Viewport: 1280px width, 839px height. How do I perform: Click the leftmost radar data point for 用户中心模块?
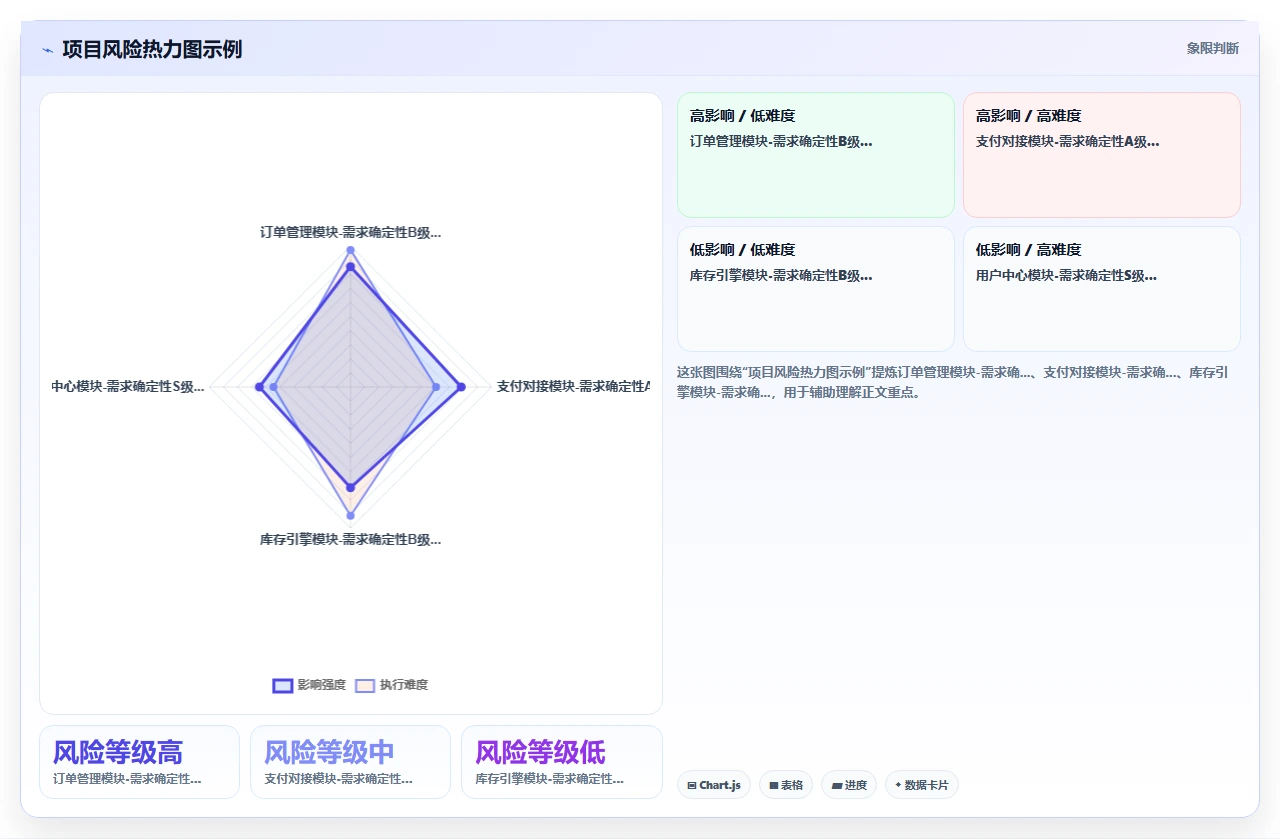(x=260, y=386)
